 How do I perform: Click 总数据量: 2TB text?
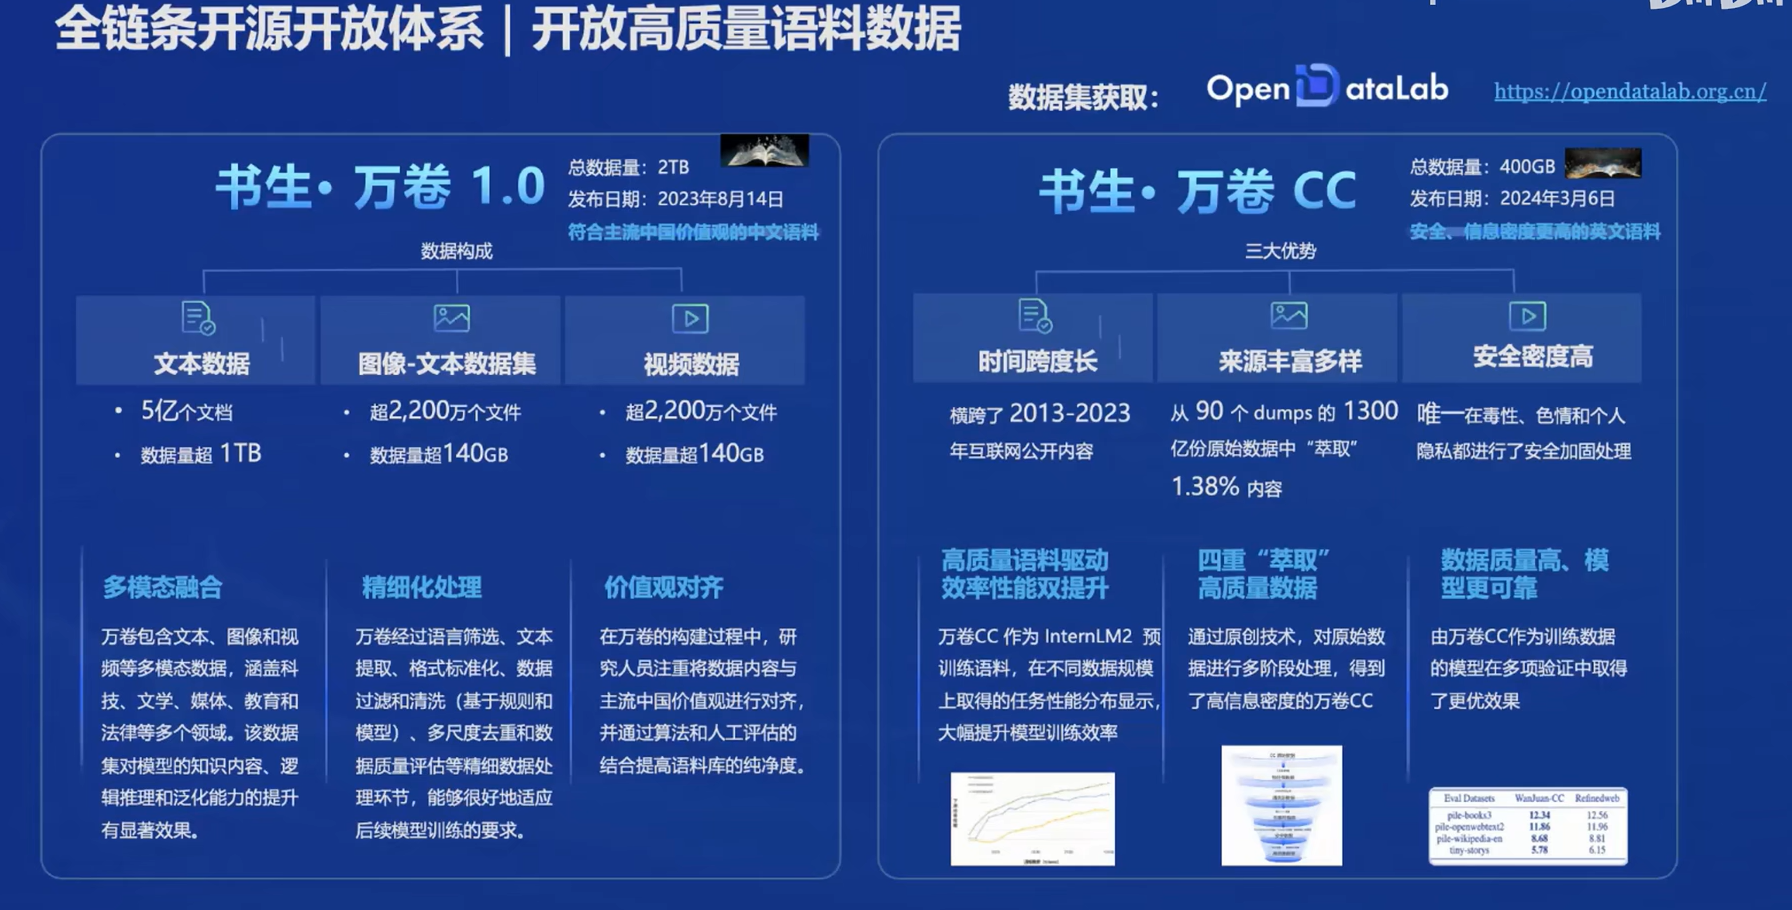629,167
